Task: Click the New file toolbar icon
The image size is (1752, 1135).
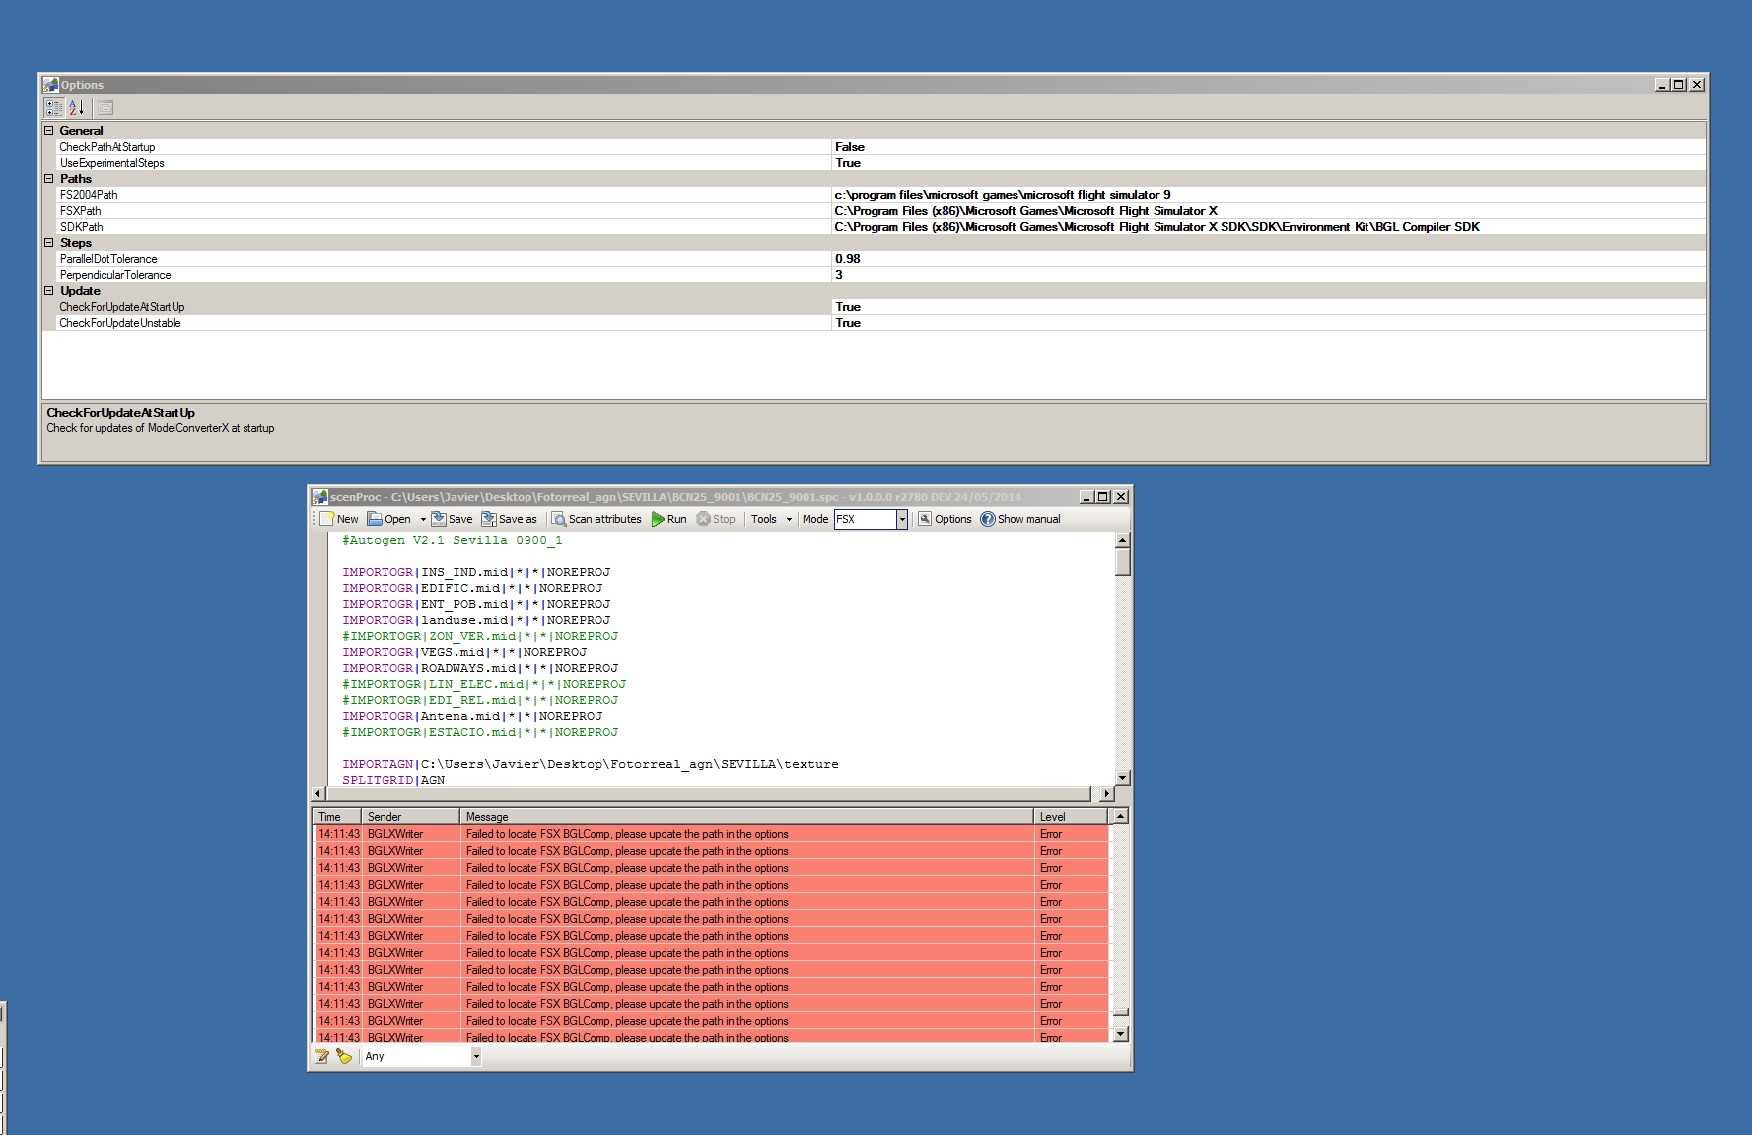Action: pos(327,519)
